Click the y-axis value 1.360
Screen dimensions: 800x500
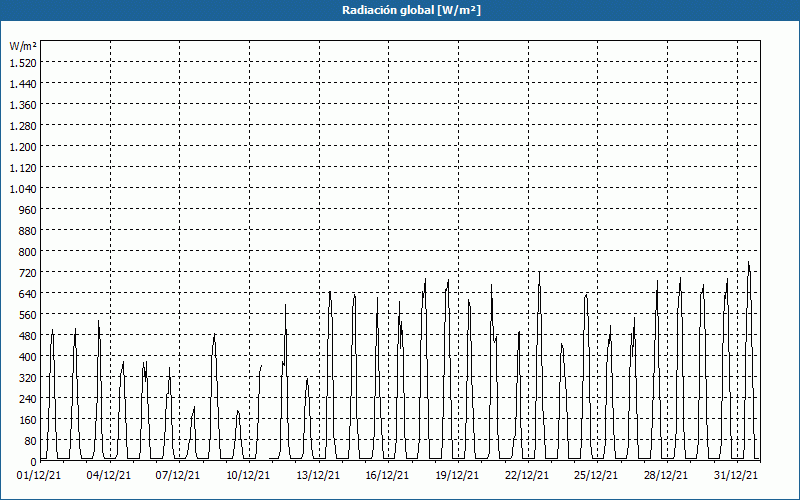click(x=23, y=105)
